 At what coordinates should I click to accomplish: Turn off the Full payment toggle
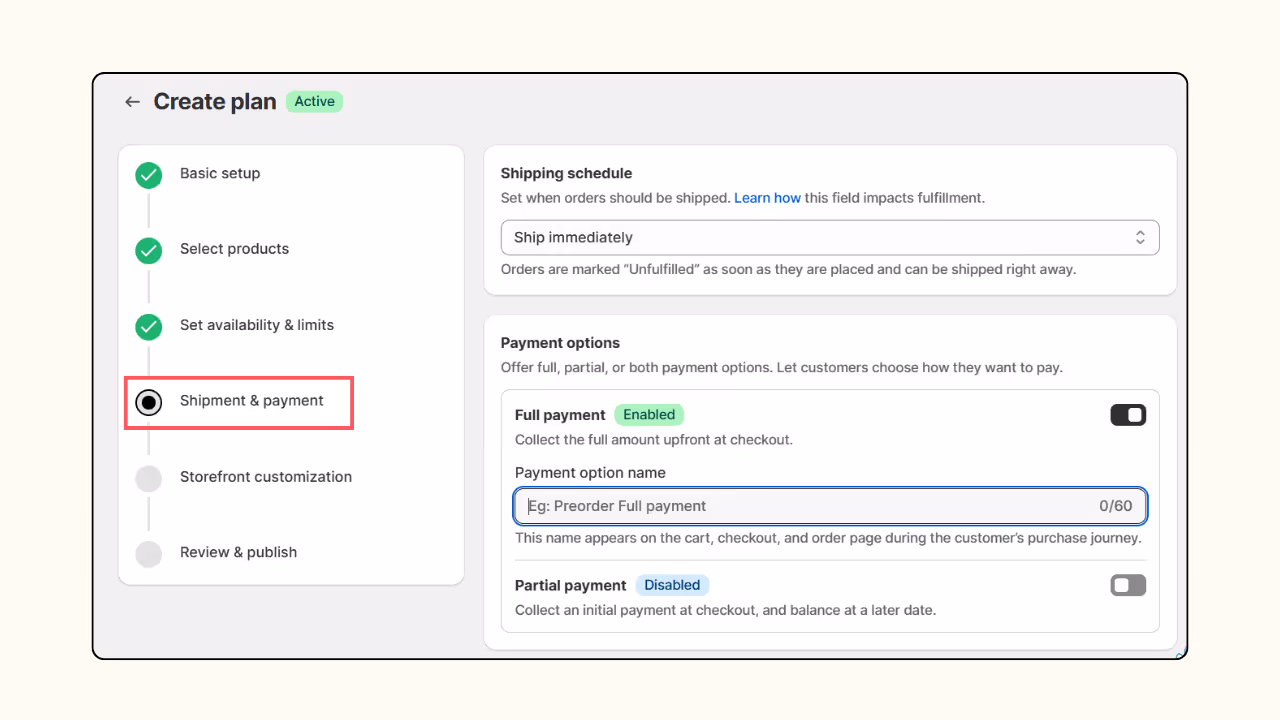1128,415
